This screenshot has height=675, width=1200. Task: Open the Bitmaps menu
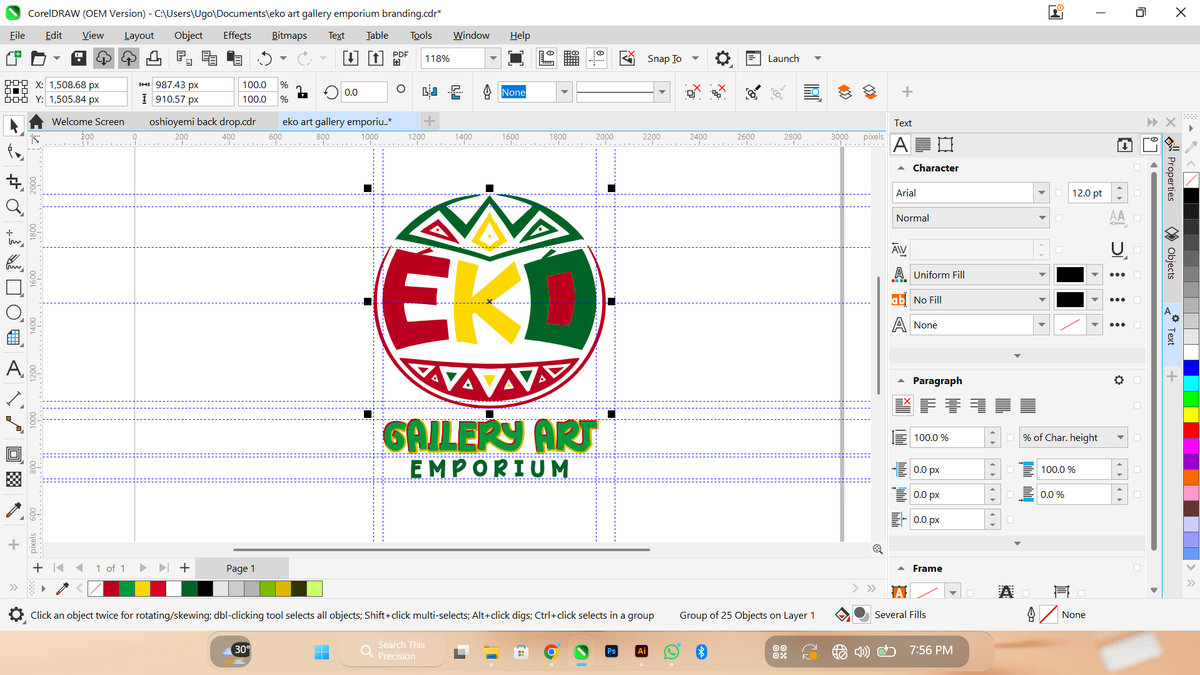(x=289, y=34)
